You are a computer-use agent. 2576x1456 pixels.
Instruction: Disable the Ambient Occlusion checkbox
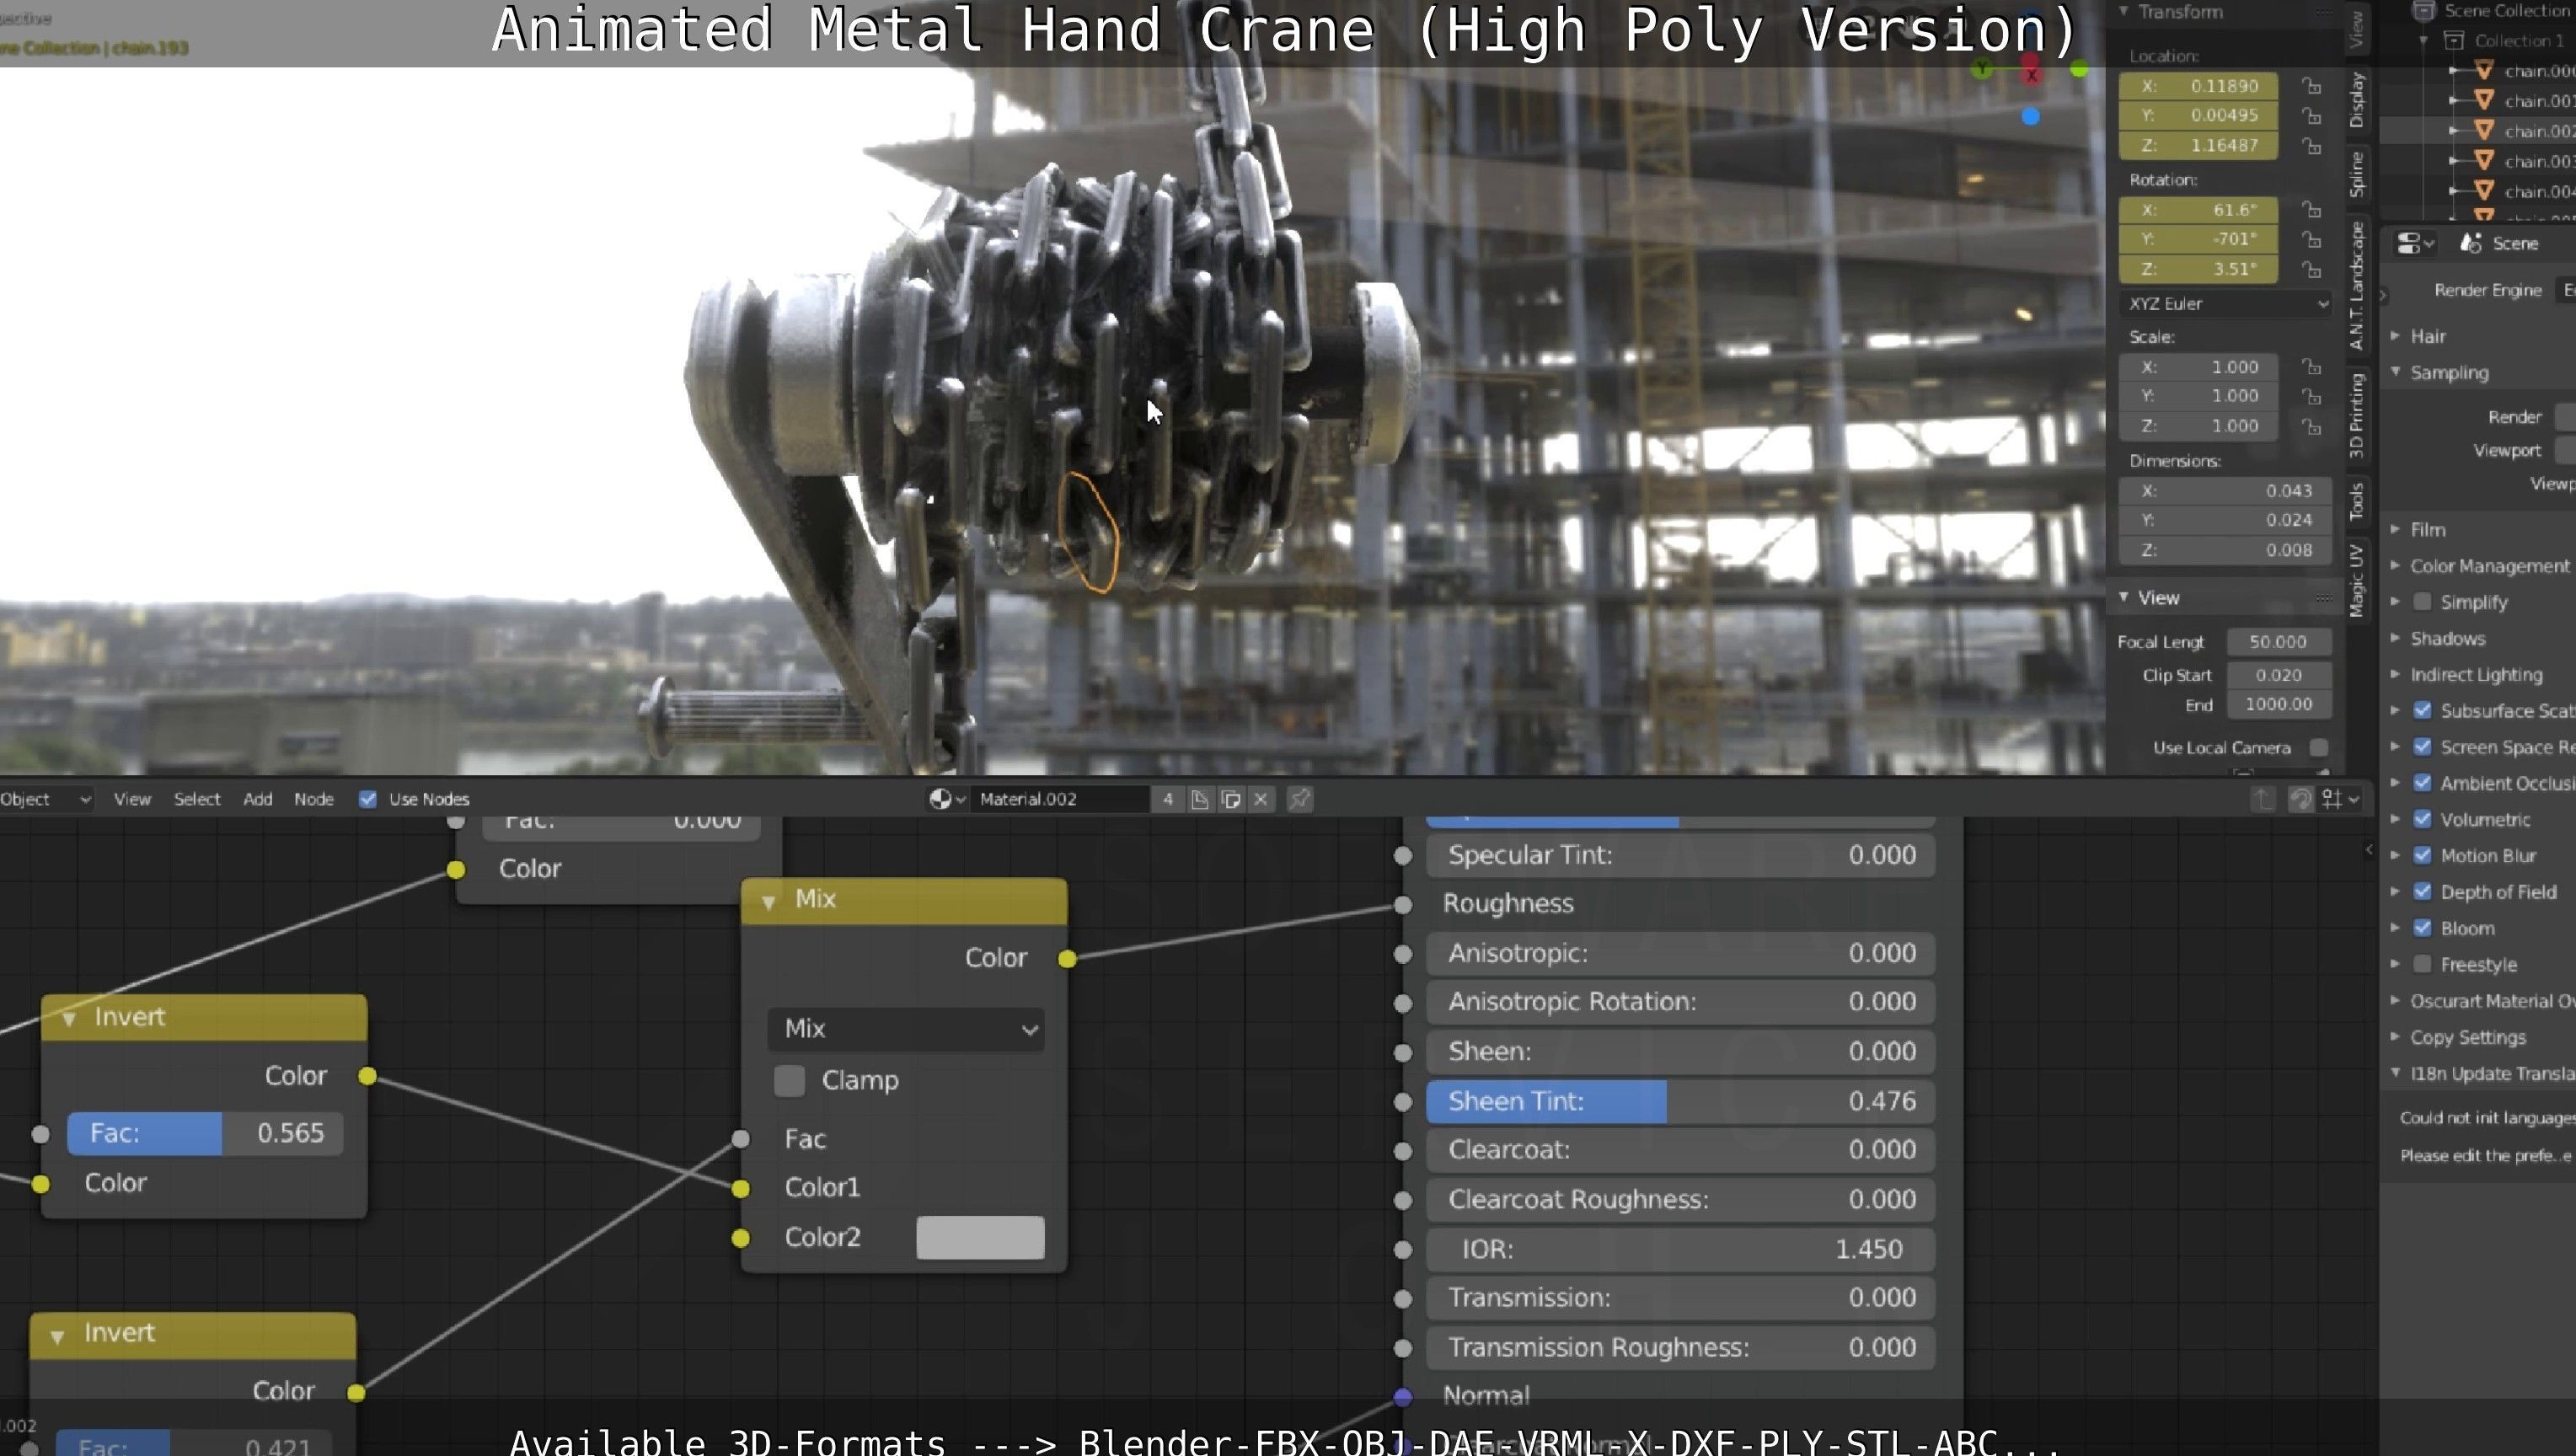coord(2422,783)
